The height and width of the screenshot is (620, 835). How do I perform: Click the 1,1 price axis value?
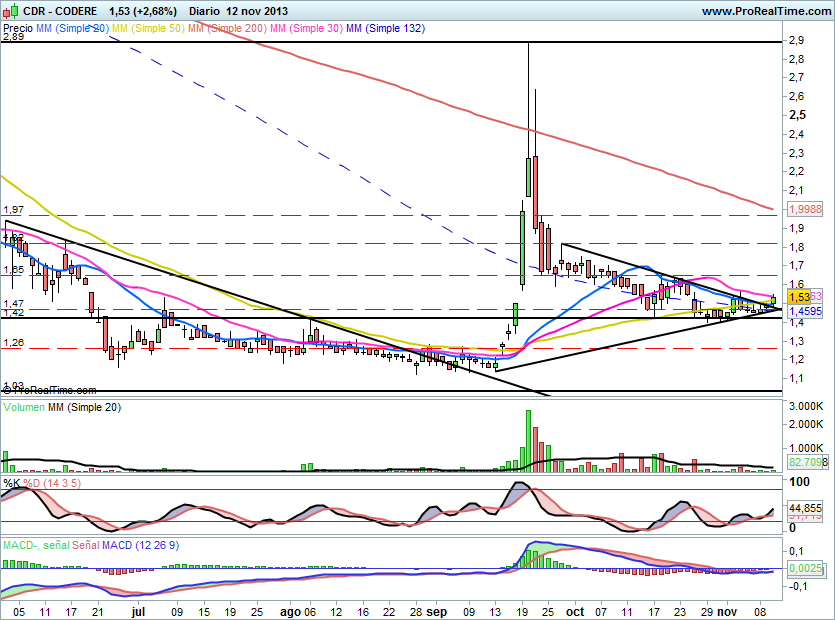(797, 378)
